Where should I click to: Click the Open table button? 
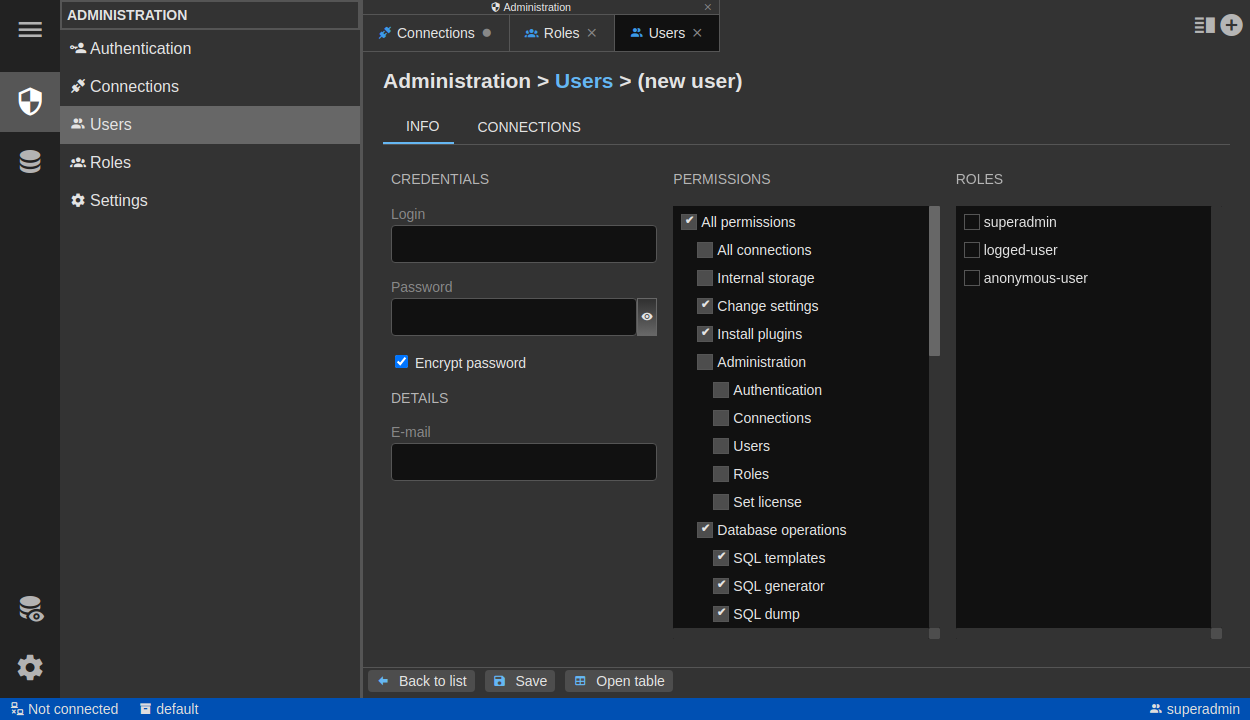(619, 681)
